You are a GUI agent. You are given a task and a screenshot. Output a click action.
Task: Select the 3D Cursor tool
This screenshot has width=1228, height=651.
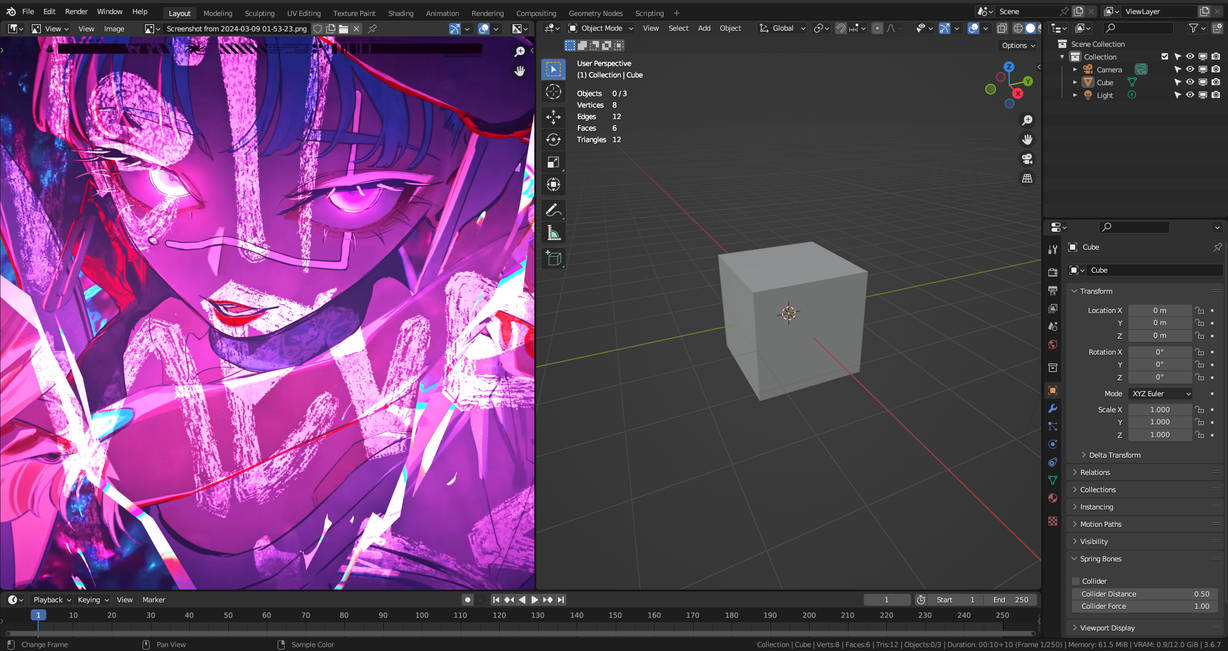(553, 92)
